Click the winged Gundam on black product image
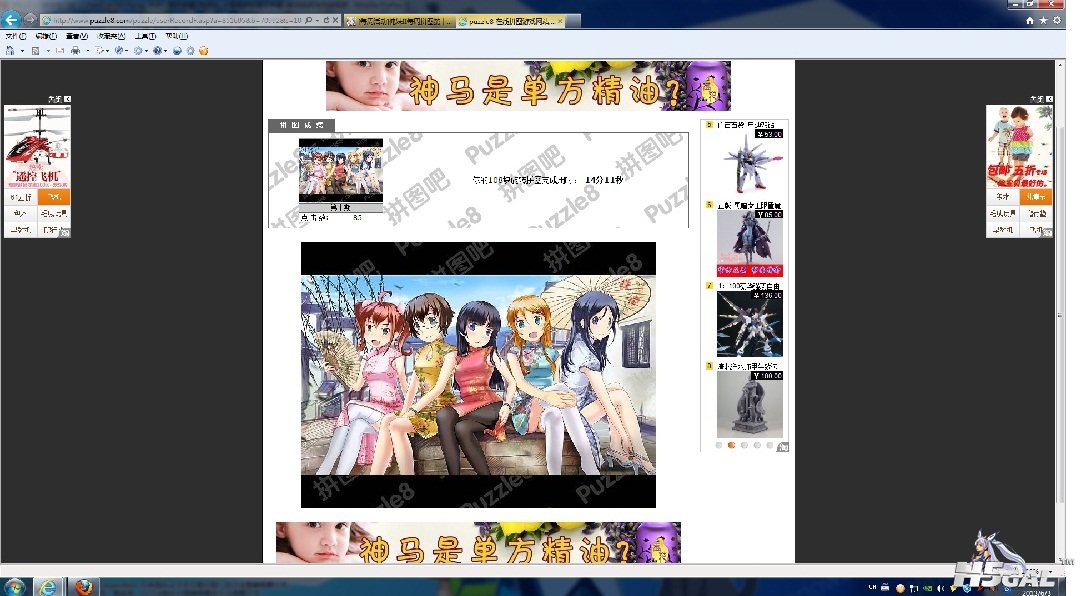1080x596 pixels. (749, 324)
